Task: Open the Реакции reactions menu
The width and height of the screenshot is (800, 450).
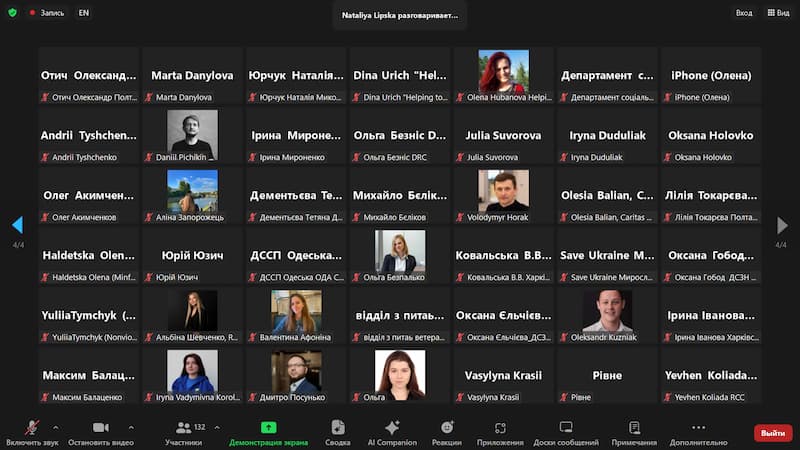Action: (x=447, y=431)
